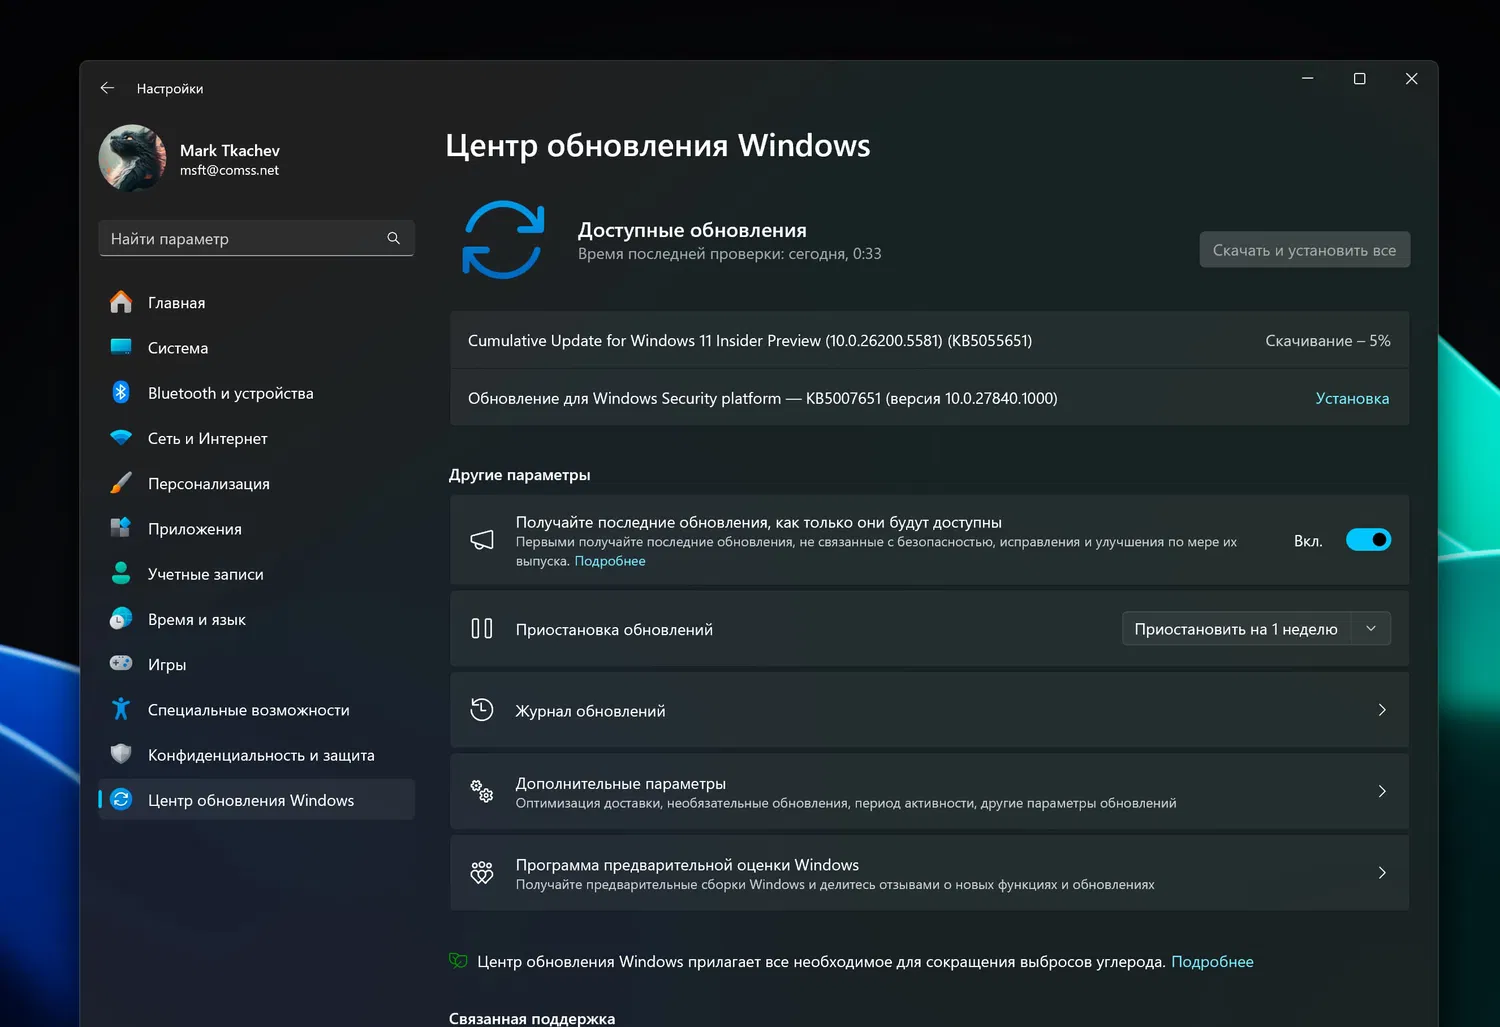Open Подробнее link under latest updates
The image size is (1500, 1027).
(x=610, y=561)
